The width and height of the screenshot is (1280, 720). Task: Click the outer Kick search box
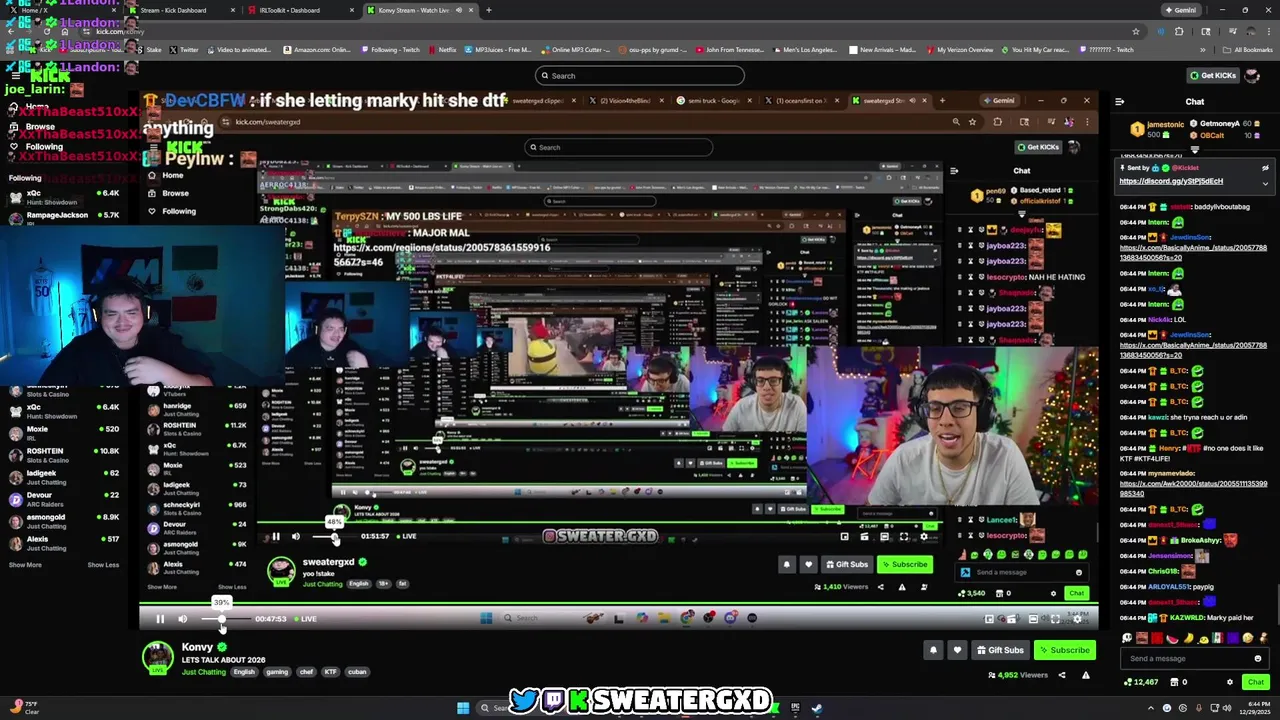pyautogui.click(x=640, y=76)
